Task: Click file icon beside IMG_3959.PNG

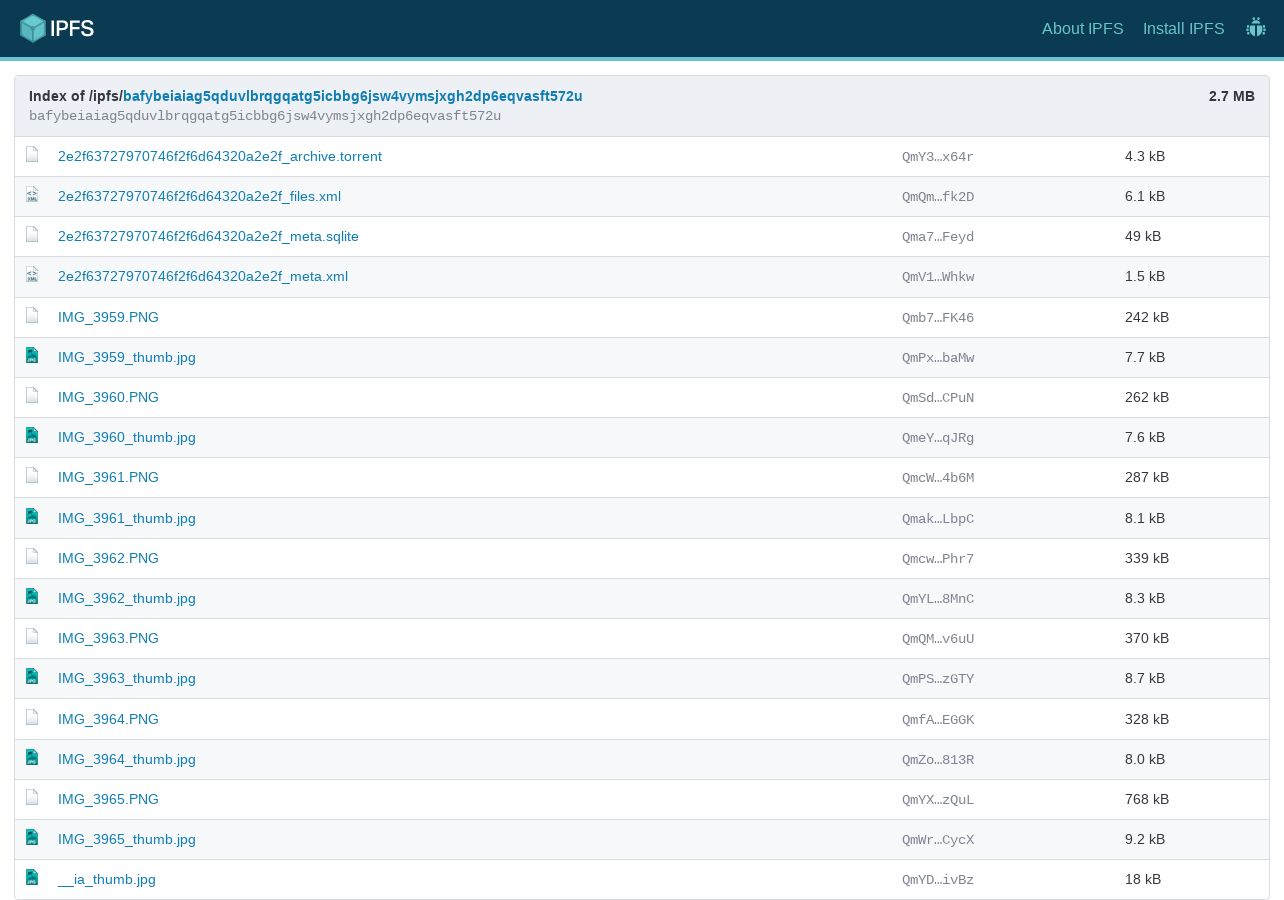Action: (32, 316)
